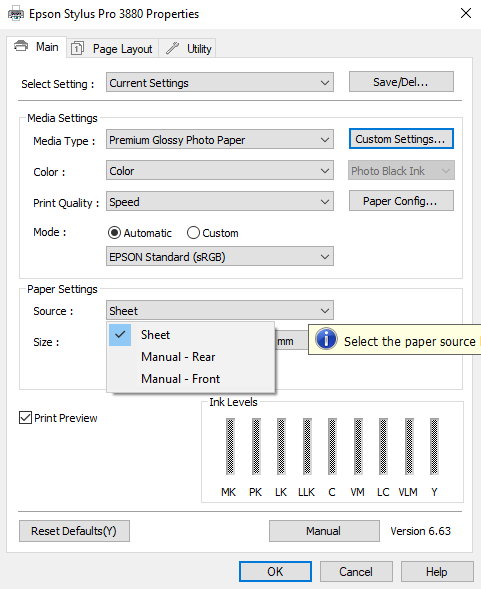Click the LC ink level bar
481x589 pixels.
383,446
